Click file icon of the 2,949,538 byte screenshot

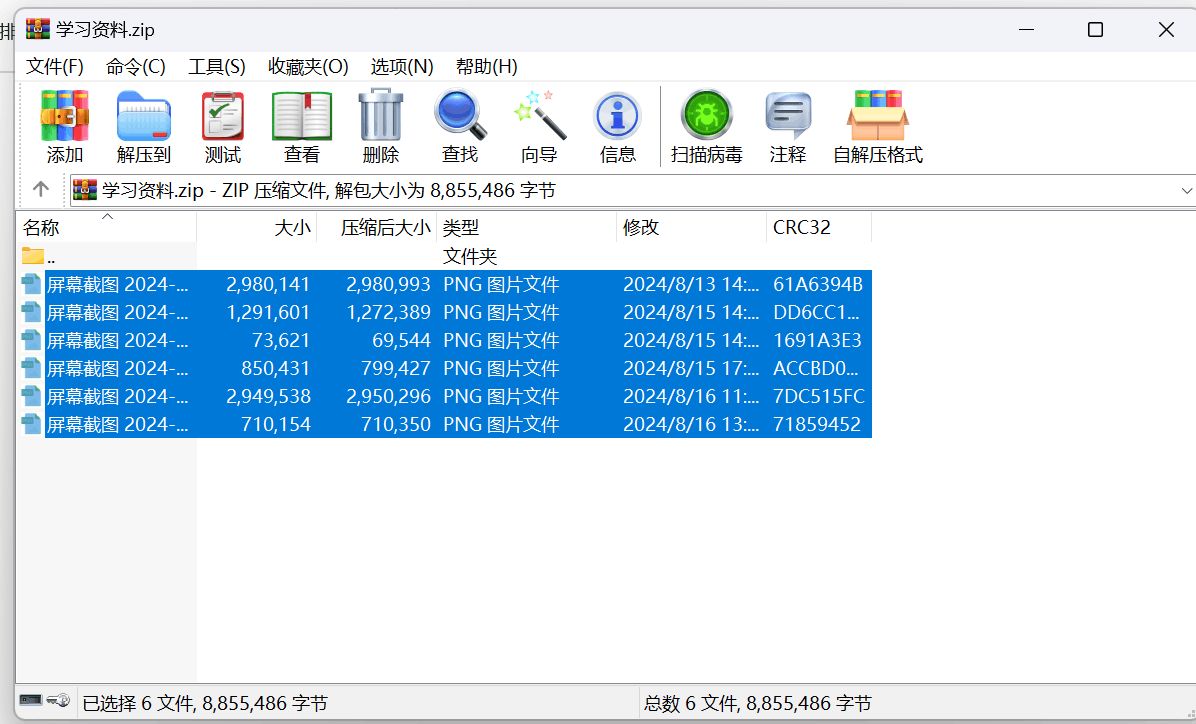pos(31,396)
